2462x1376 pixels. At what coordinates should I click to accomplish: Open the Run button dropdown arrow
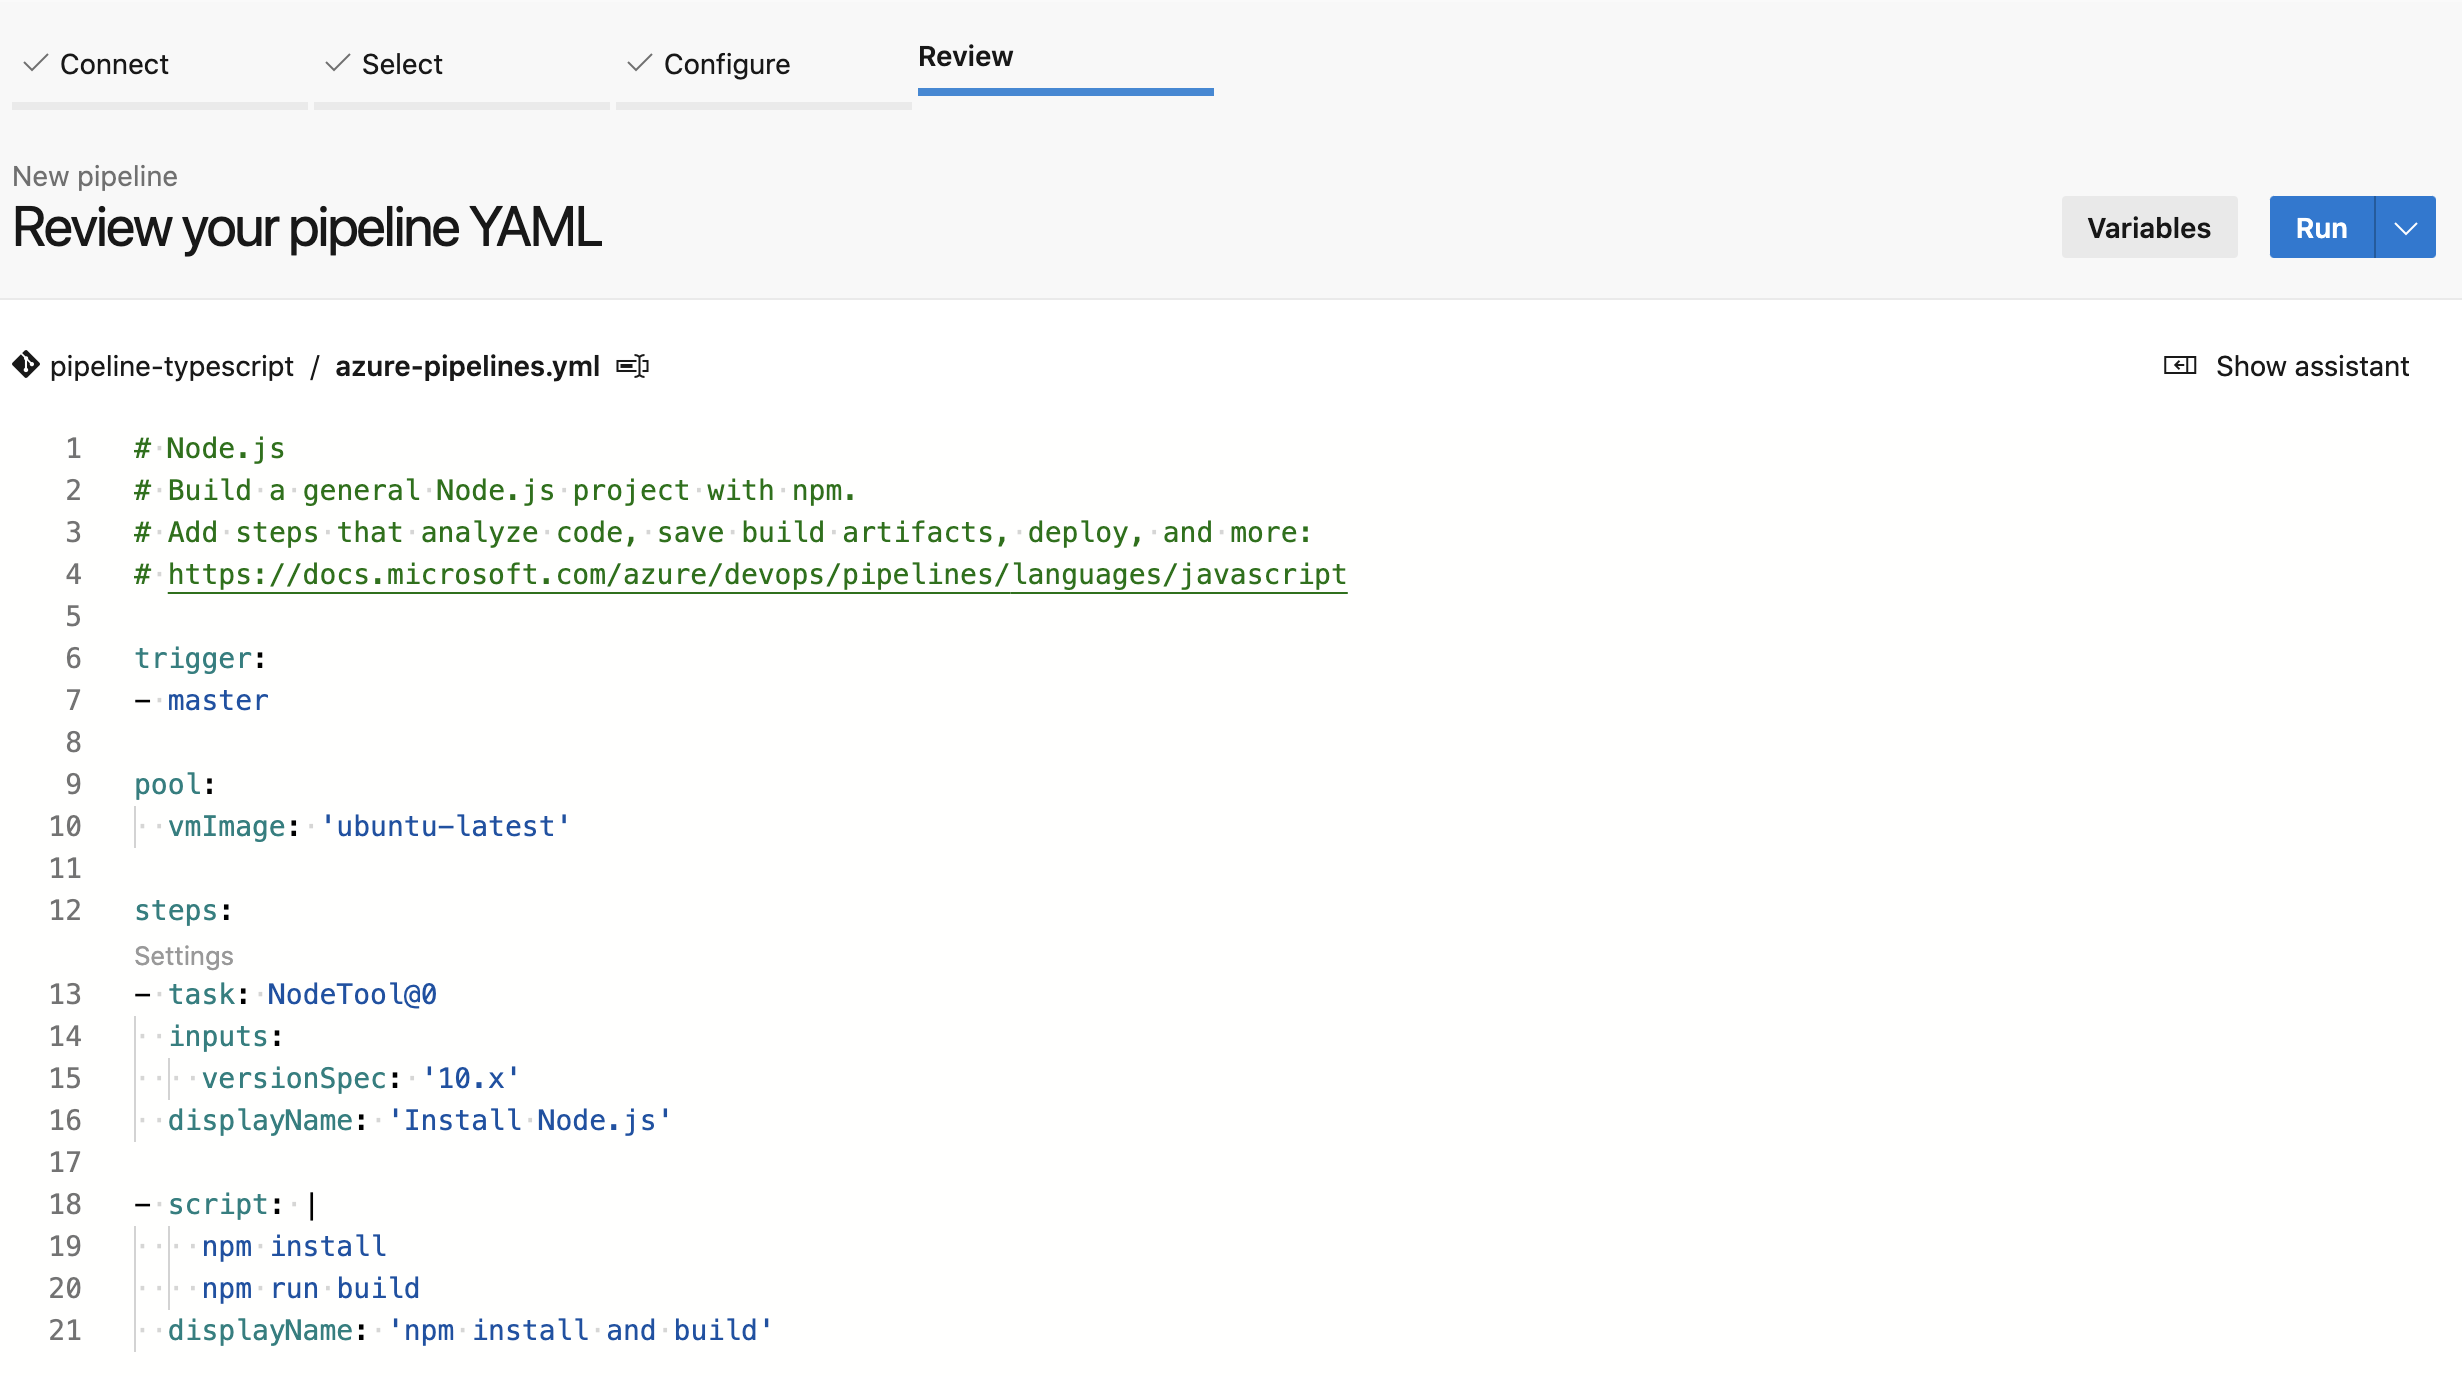pyautogui.click(x=2406, y=227)
